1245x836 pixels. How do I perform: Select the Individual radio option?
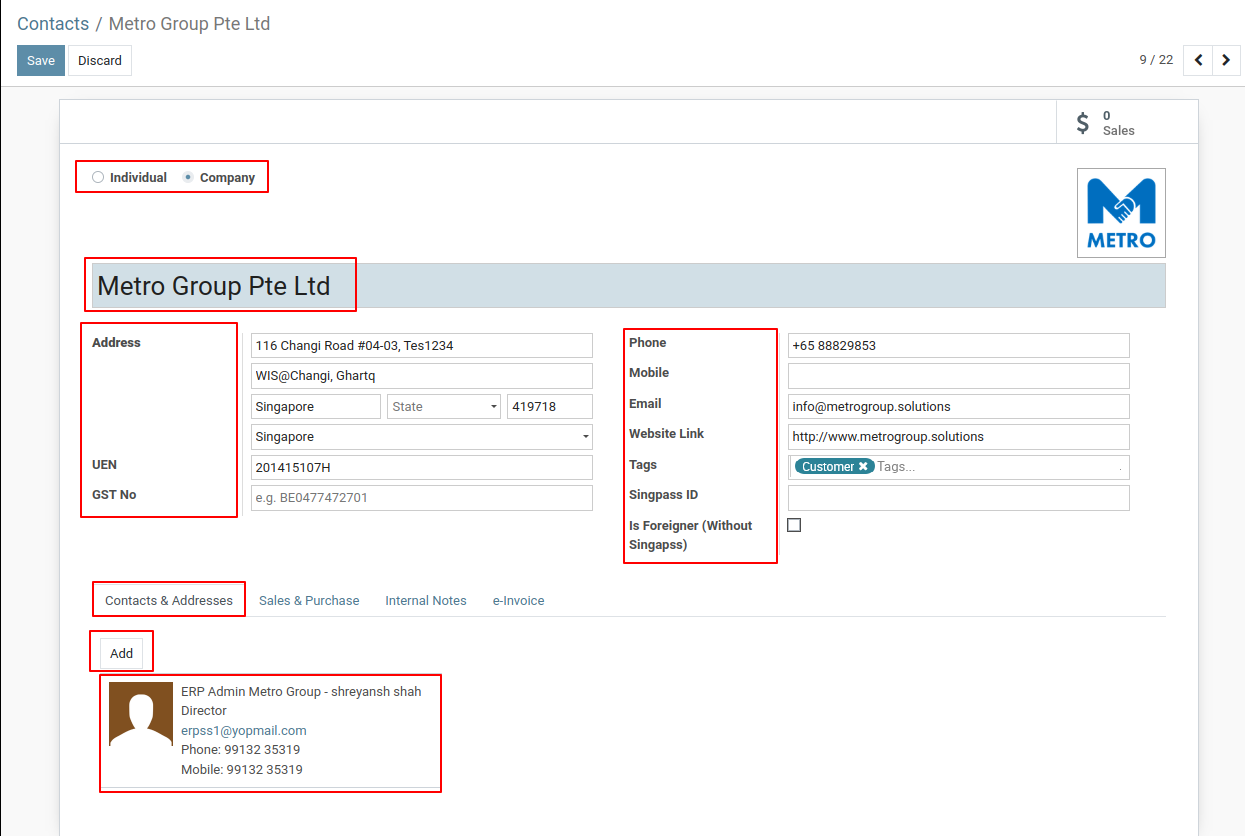coord(98,177)
